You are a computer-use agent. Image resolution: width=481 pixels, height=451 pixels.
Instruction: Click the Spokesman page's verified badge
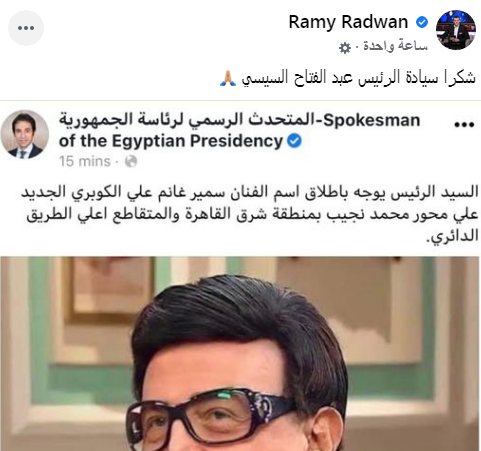tap(294, 141)
